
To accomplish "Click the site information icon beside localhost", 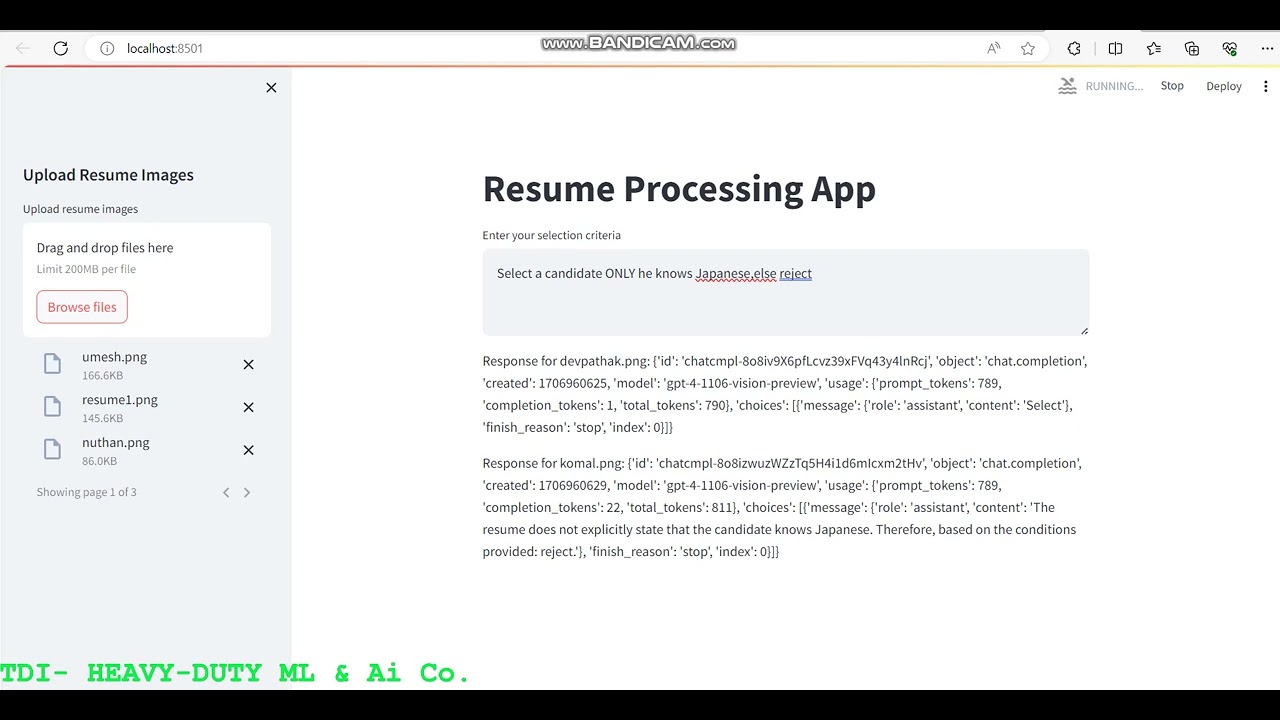I will tap(107, 48).
